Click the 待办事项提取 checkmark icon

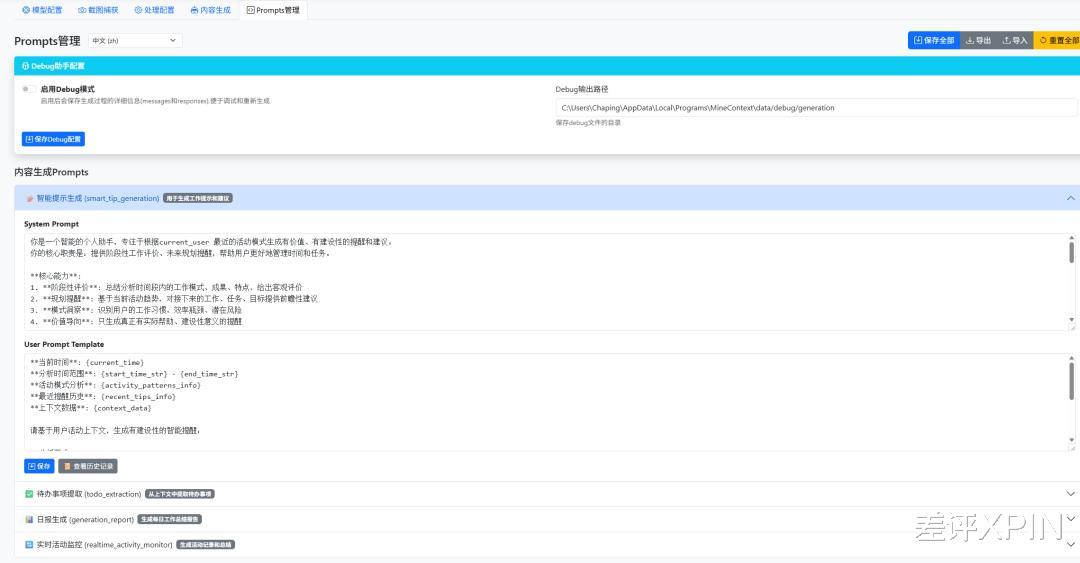(x=29, y=494)
